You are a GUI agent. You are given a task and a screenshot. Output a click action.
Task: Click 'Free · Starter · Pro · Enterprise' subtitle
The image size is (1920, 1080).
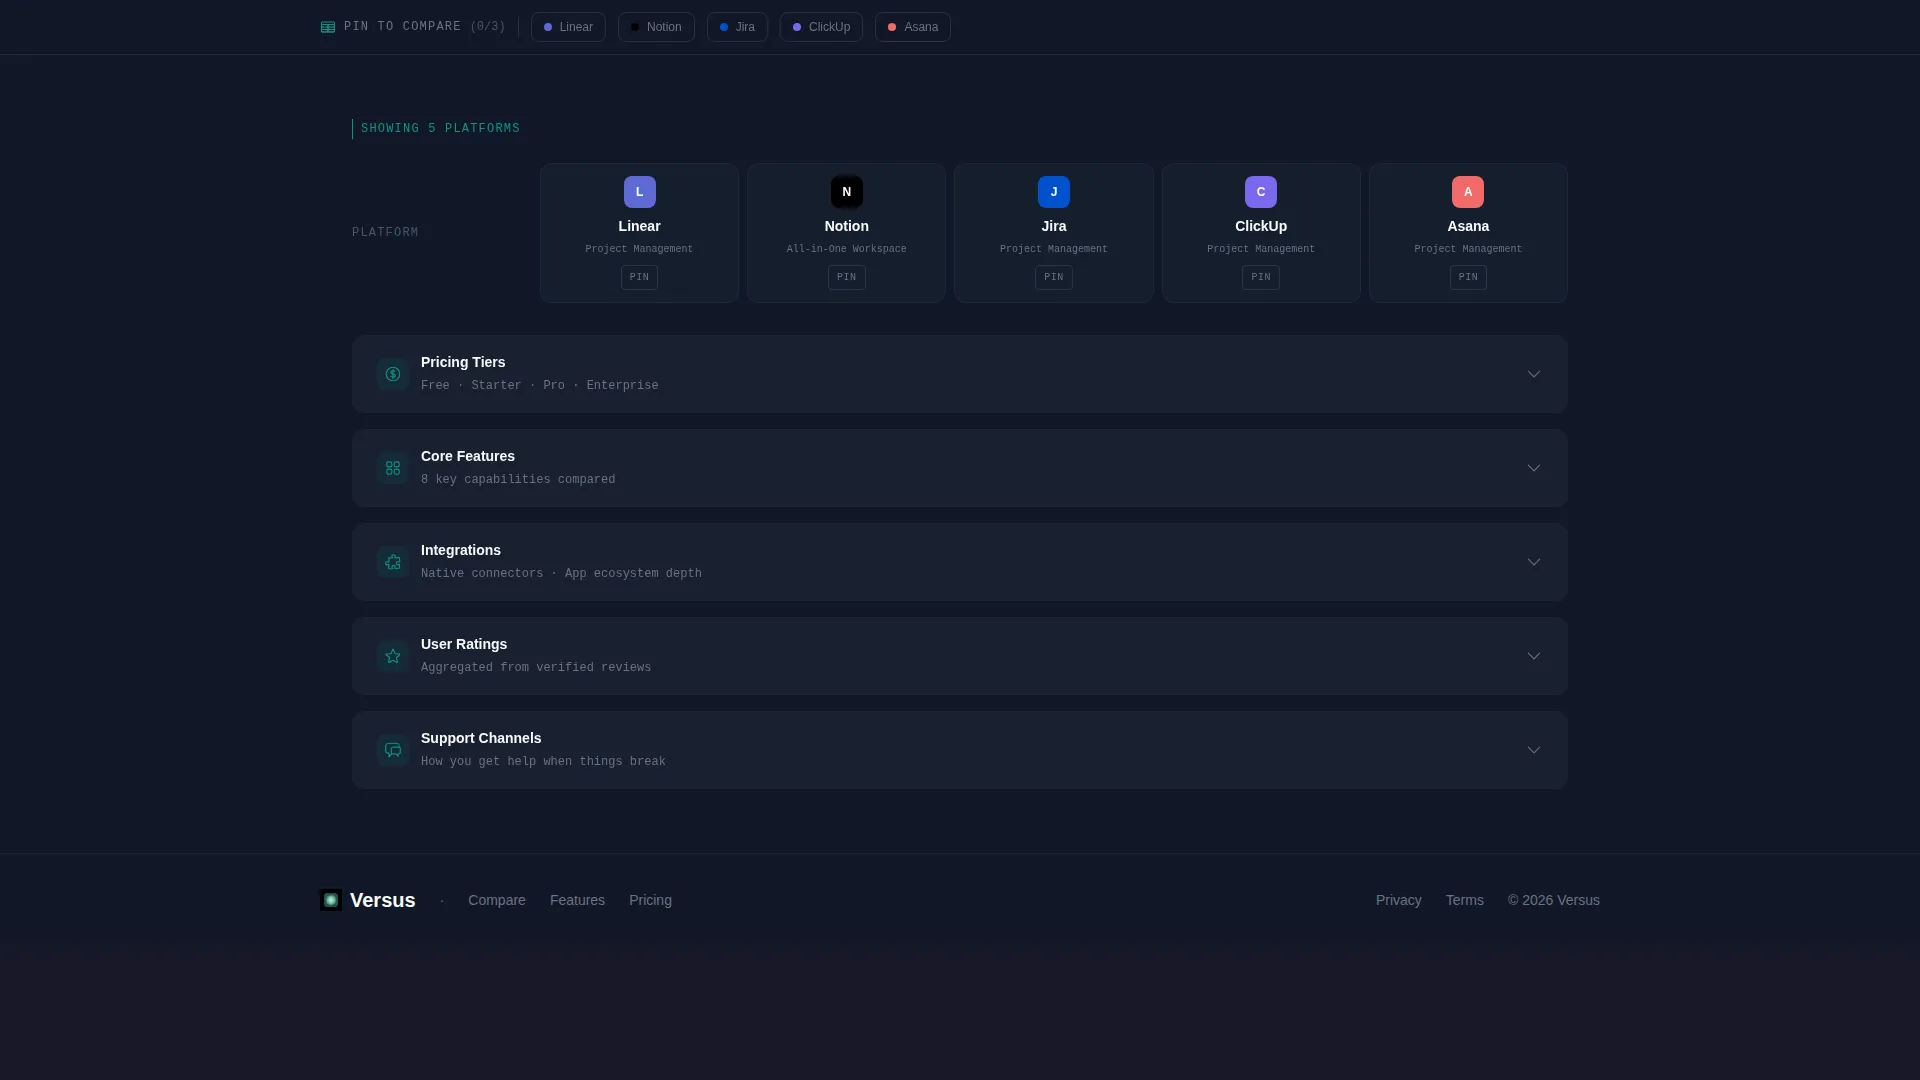[540, 386]
